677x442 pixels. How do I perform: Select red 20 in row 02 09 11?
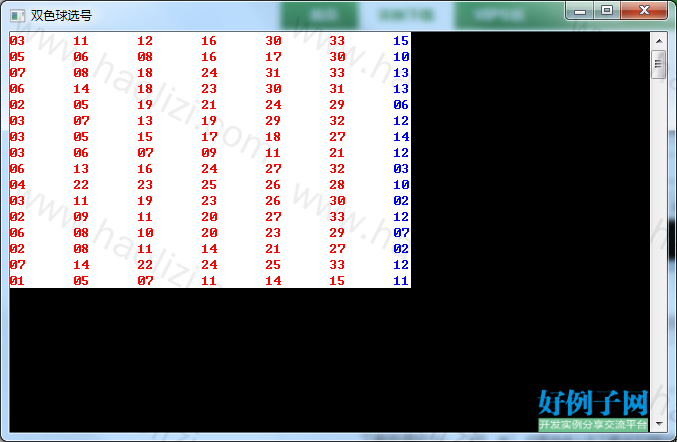pos(209,217)
